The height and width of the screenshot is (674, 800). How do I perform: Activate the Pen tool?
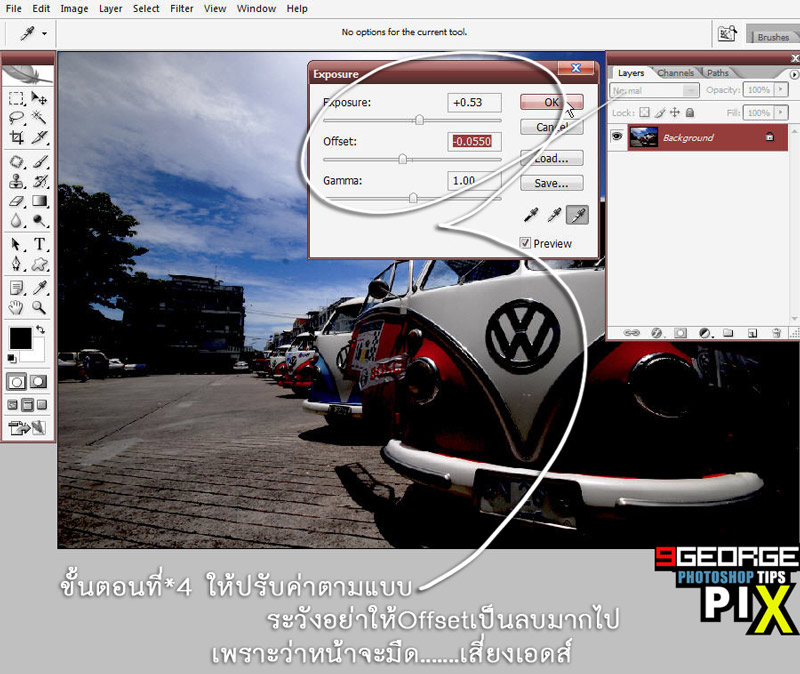coord(16,264)
